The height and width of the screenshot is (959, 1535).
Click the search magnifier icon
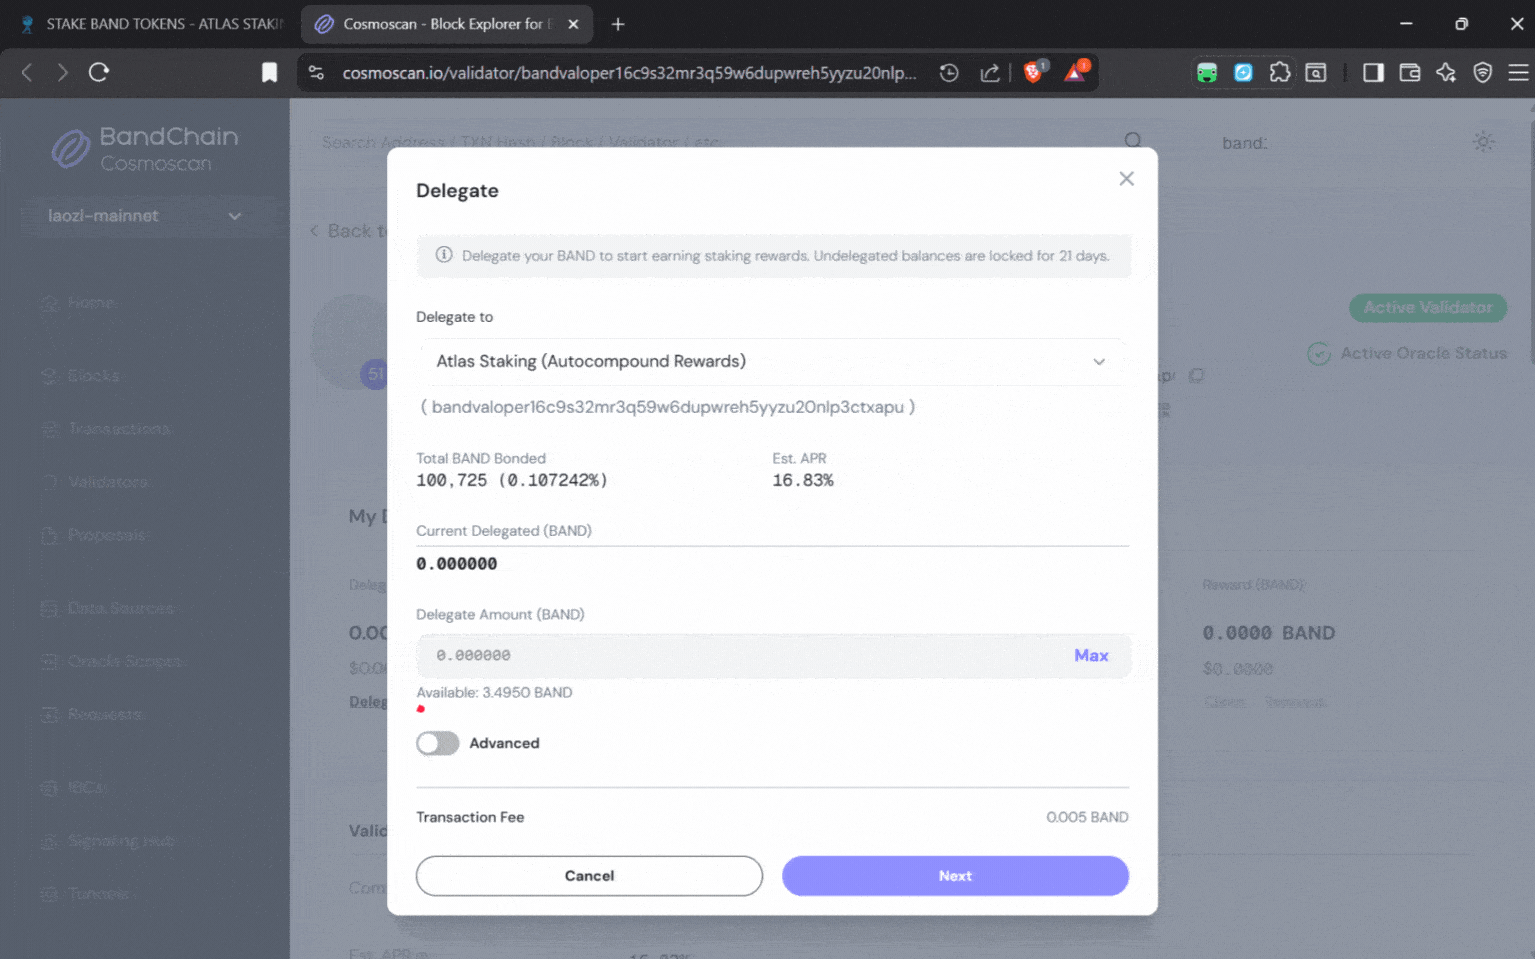[1131, 141]
